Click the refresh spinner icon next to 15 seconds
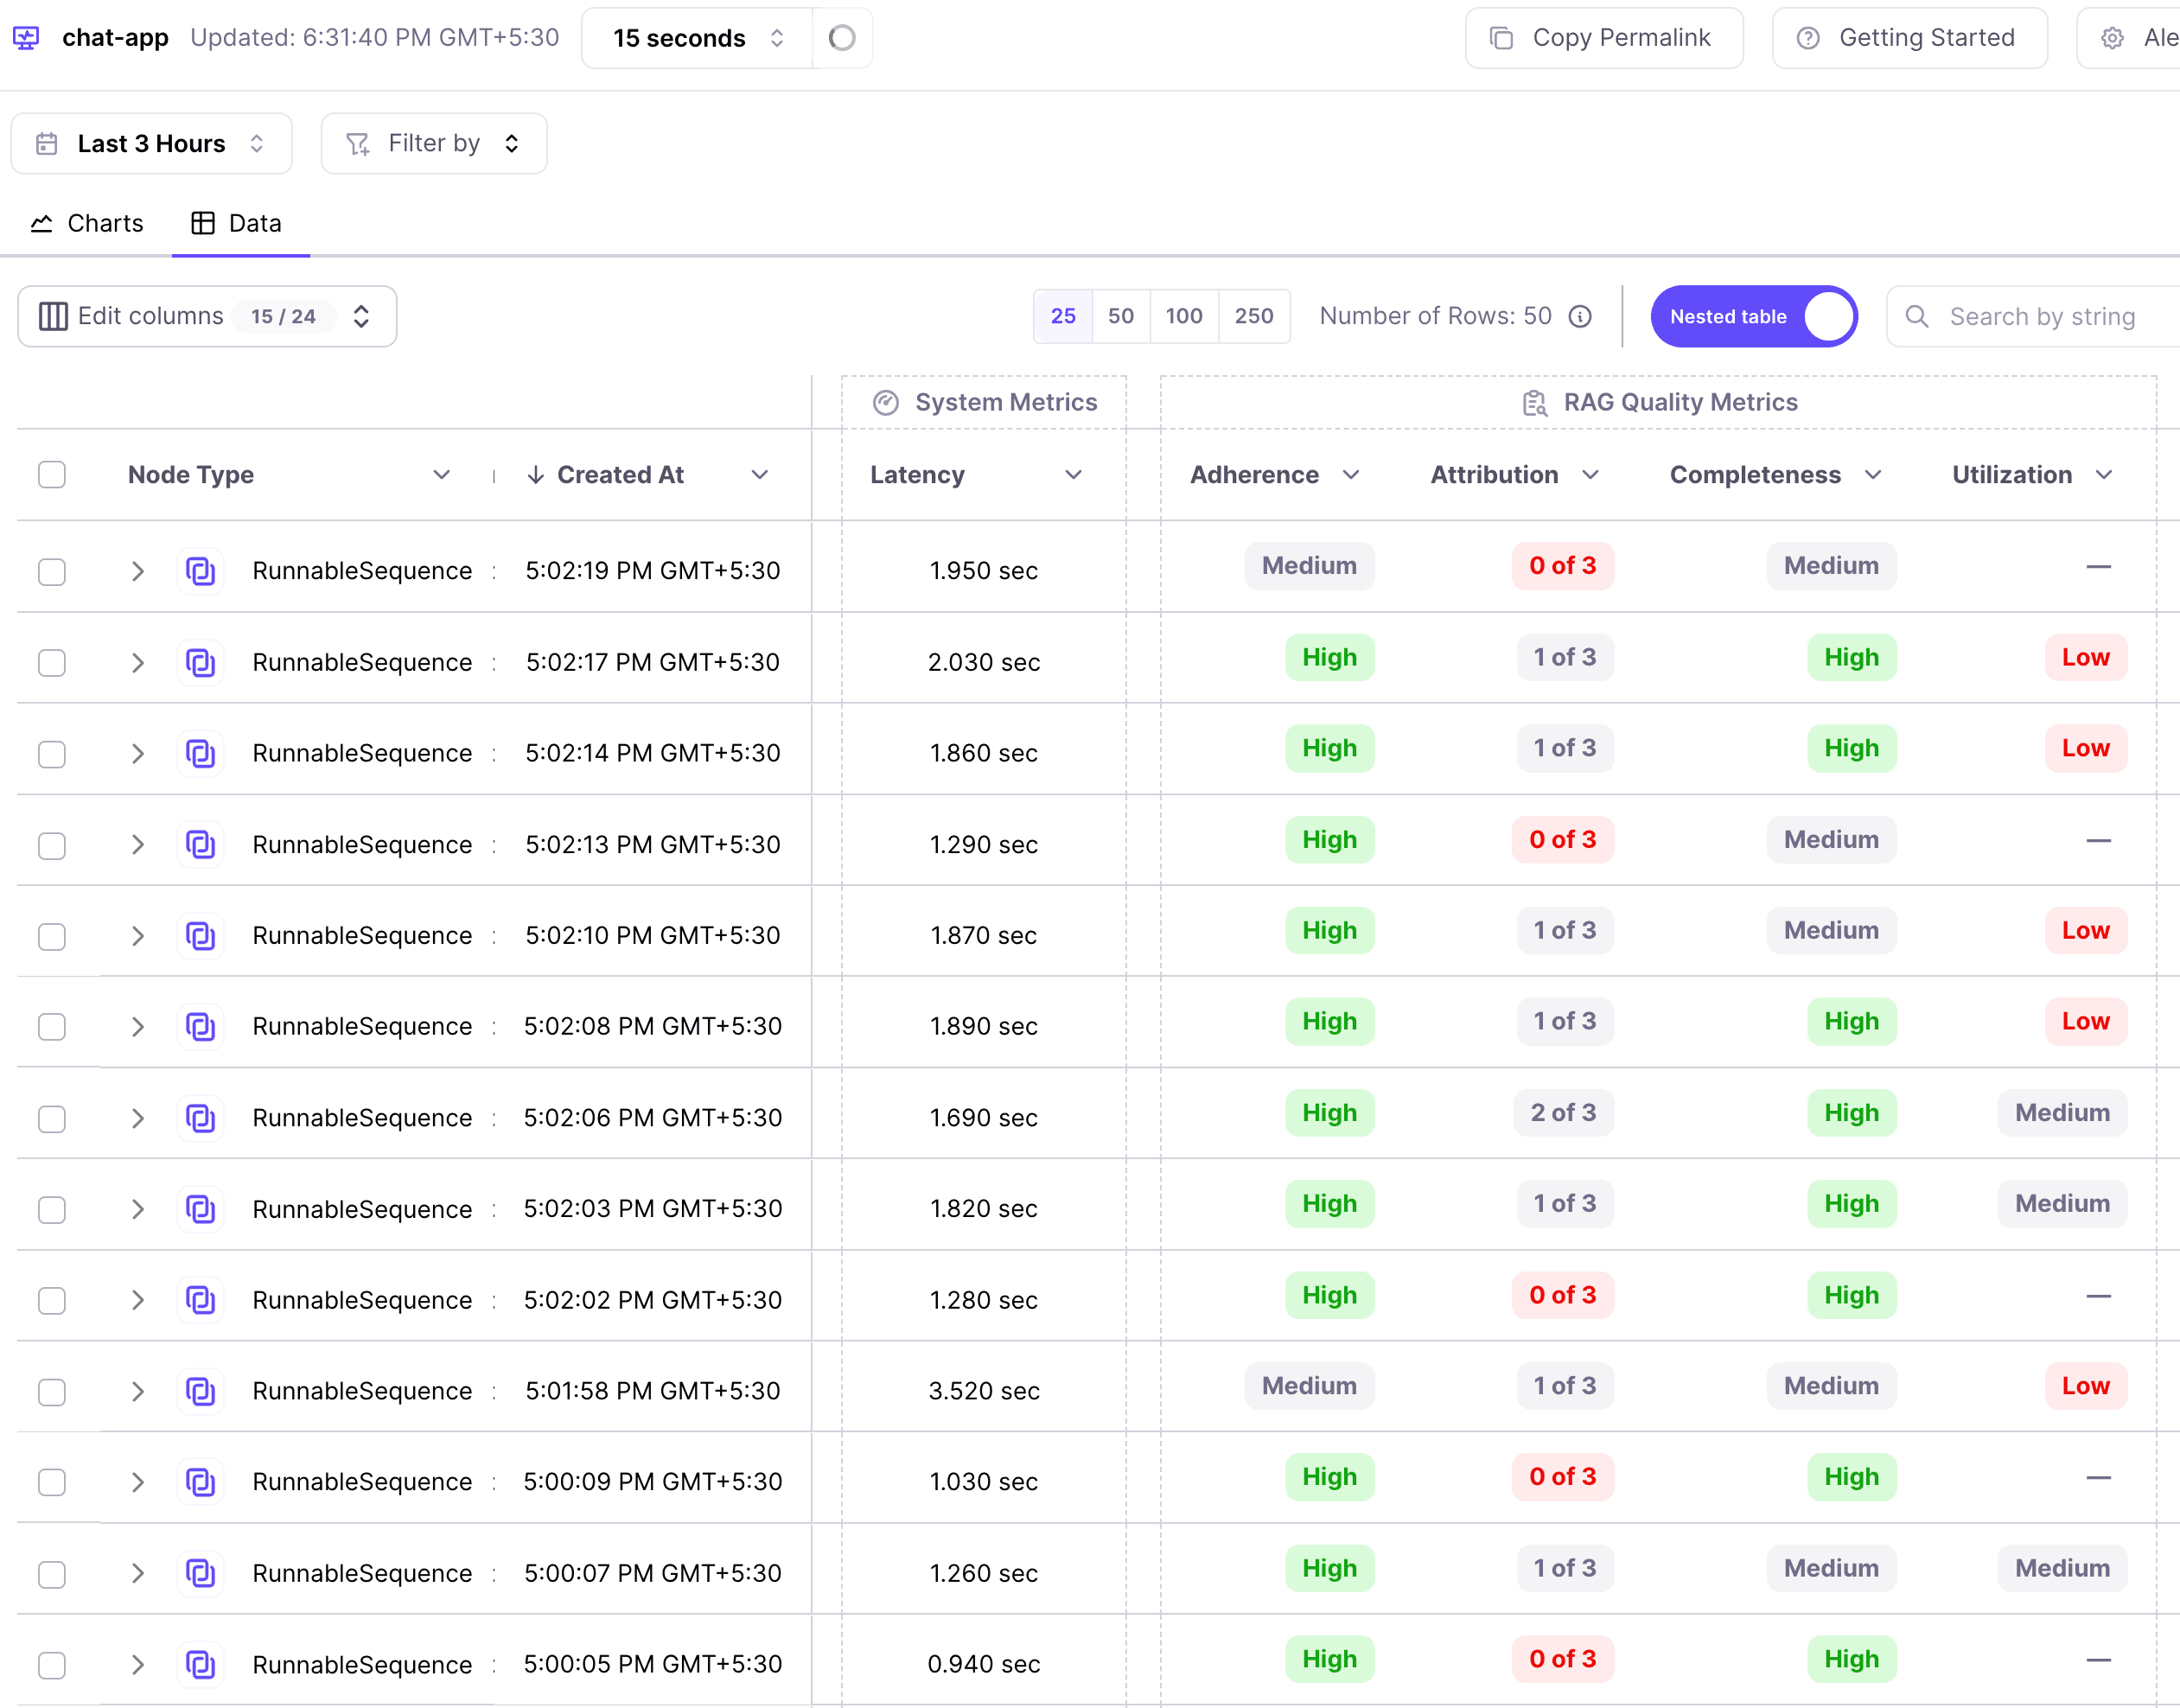The image size is (2180, 1708). [x=842, y=38]
